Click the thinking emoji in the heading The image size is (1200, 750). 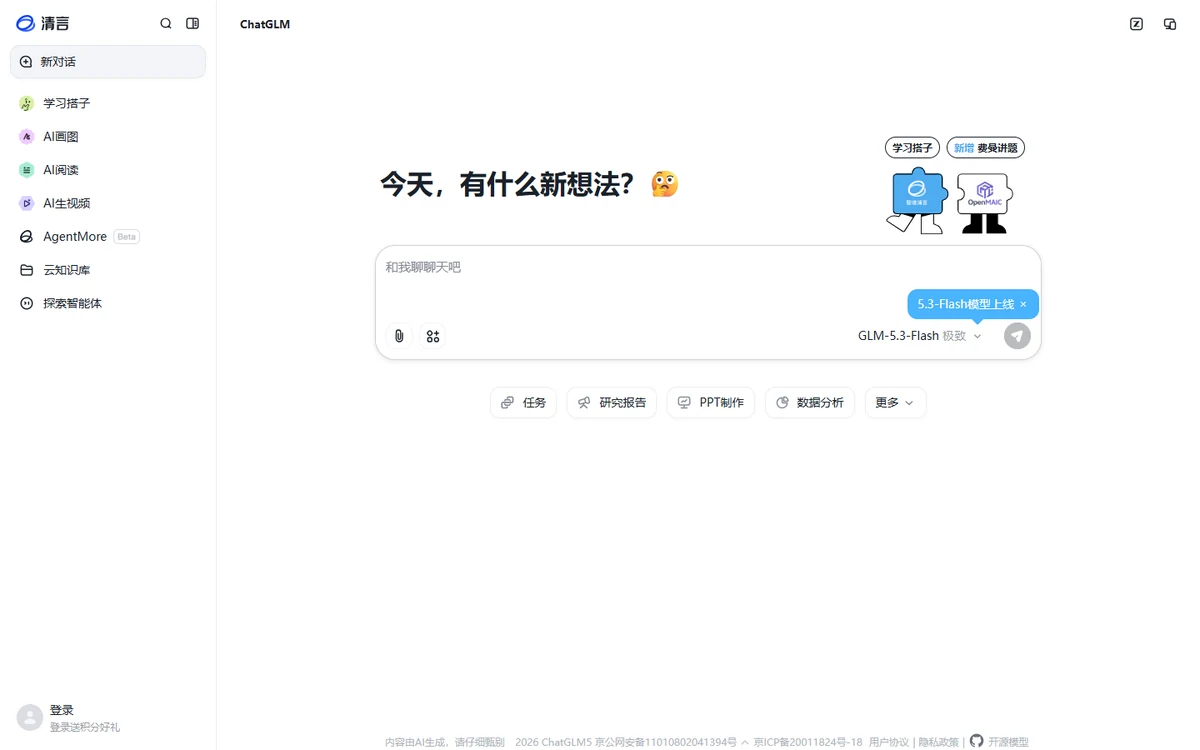tap(665, 184)
